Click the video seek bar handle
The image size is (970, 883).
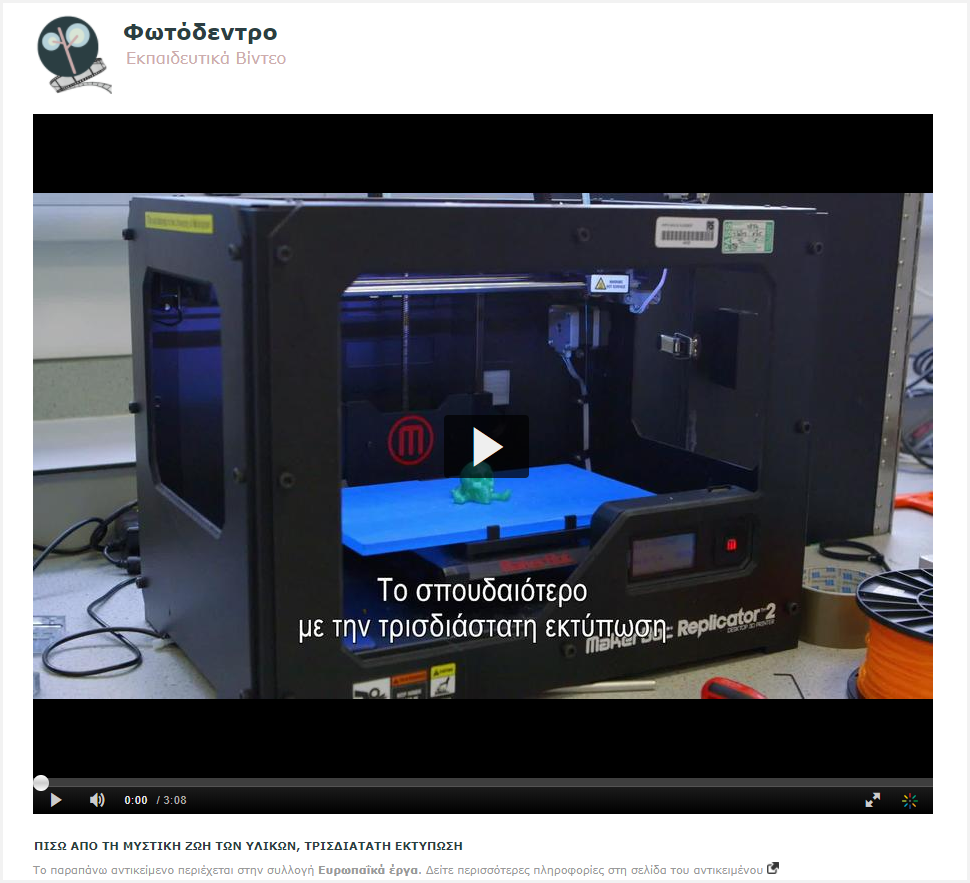pyautogui.click(x=41, y=783)
